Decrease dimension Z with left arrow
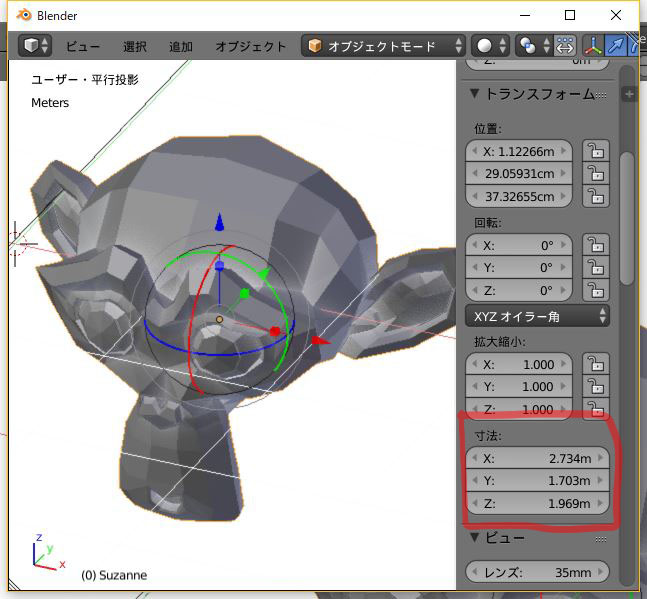Screen dimensions: 647x599 (475, 503)
